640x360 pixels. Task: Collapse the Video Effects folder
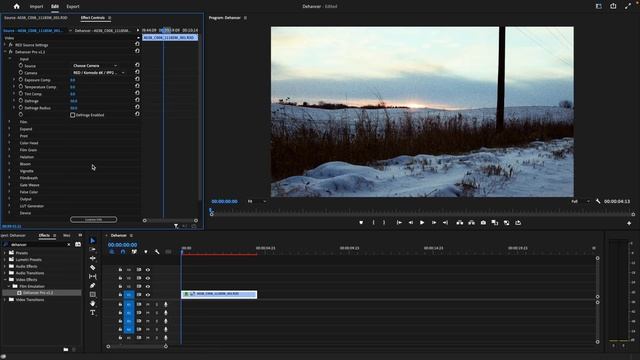tap(5, 280)
